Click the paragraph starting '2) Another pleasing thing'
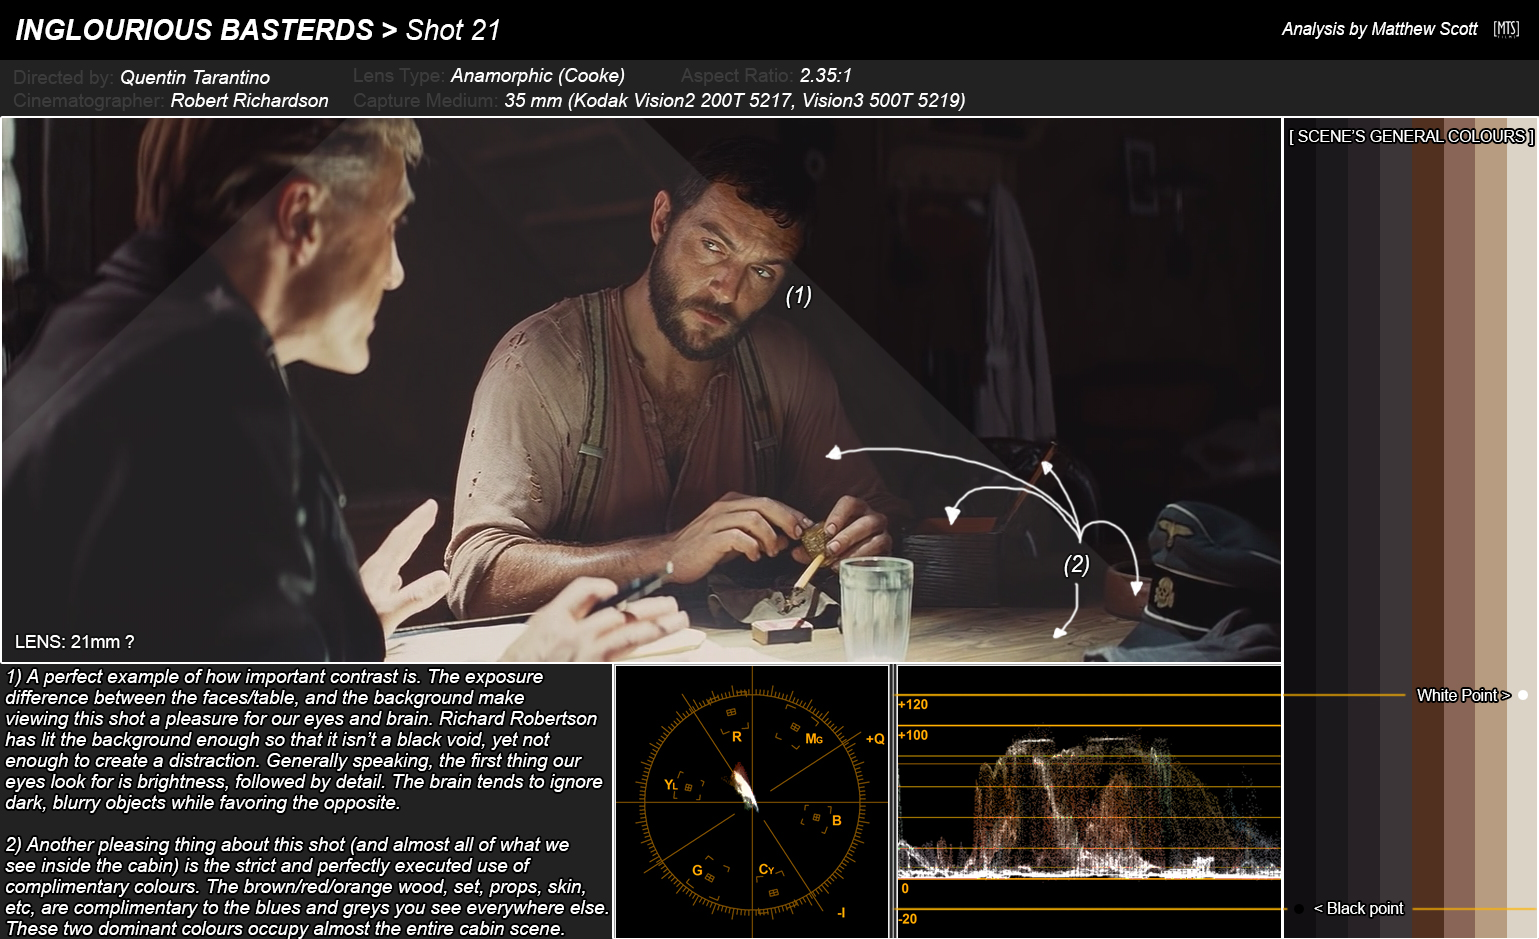 [306, 886]
